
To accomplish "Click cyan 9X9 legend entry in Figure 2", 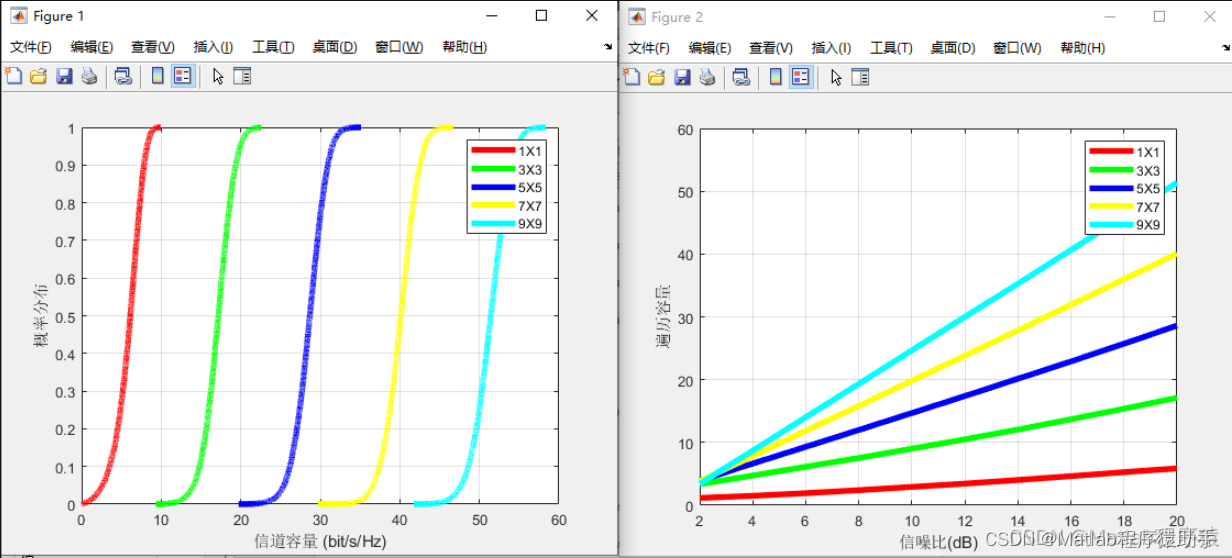I will [1125, 225].
